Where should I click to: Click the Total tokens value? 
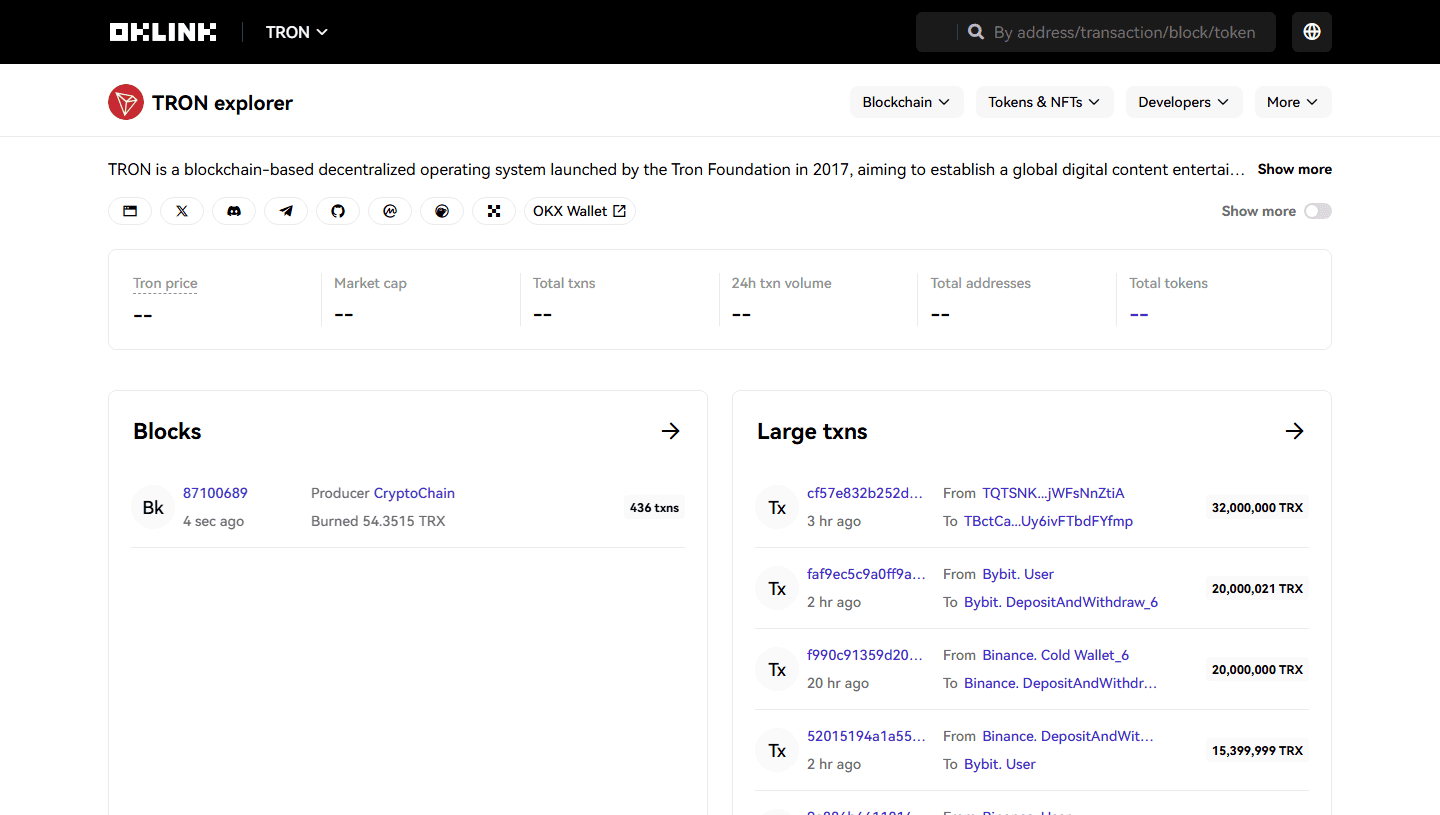[1139, 314]
